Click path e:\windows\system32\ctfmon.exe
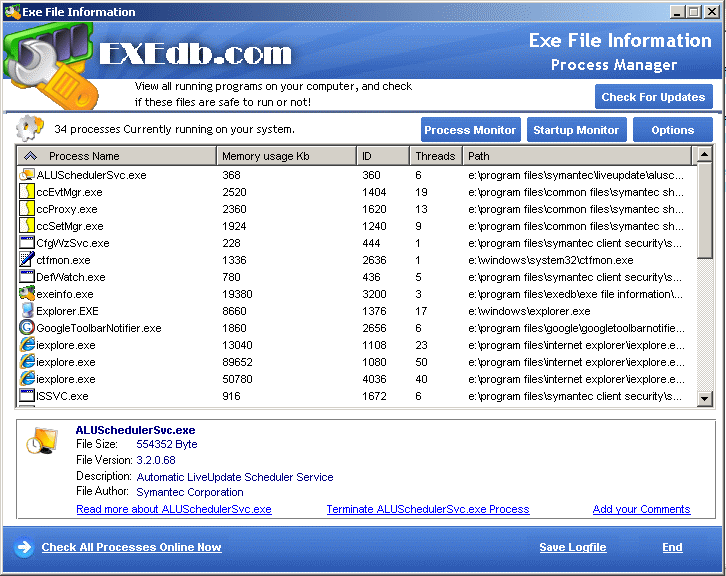 [551, 260]
